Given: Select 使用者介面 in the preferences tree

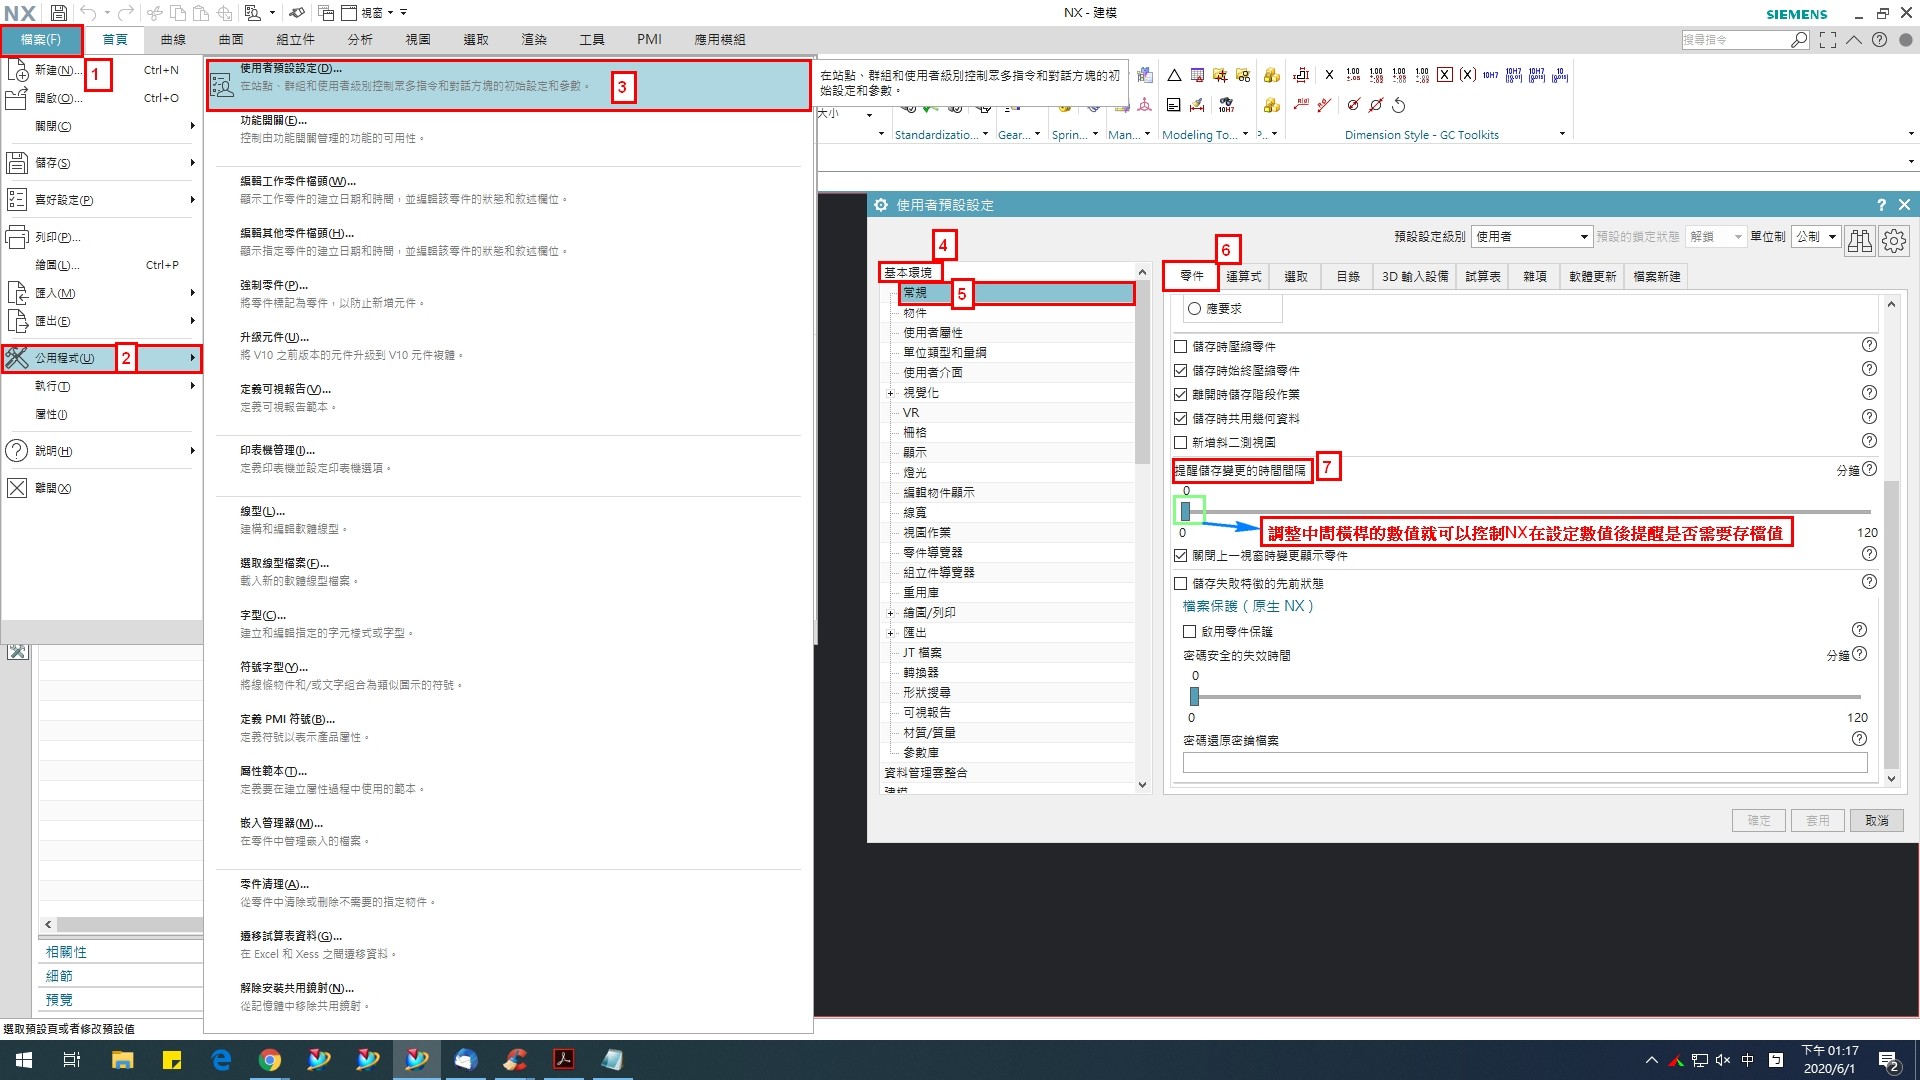Looking at the screenshot, I should (933, 373).
